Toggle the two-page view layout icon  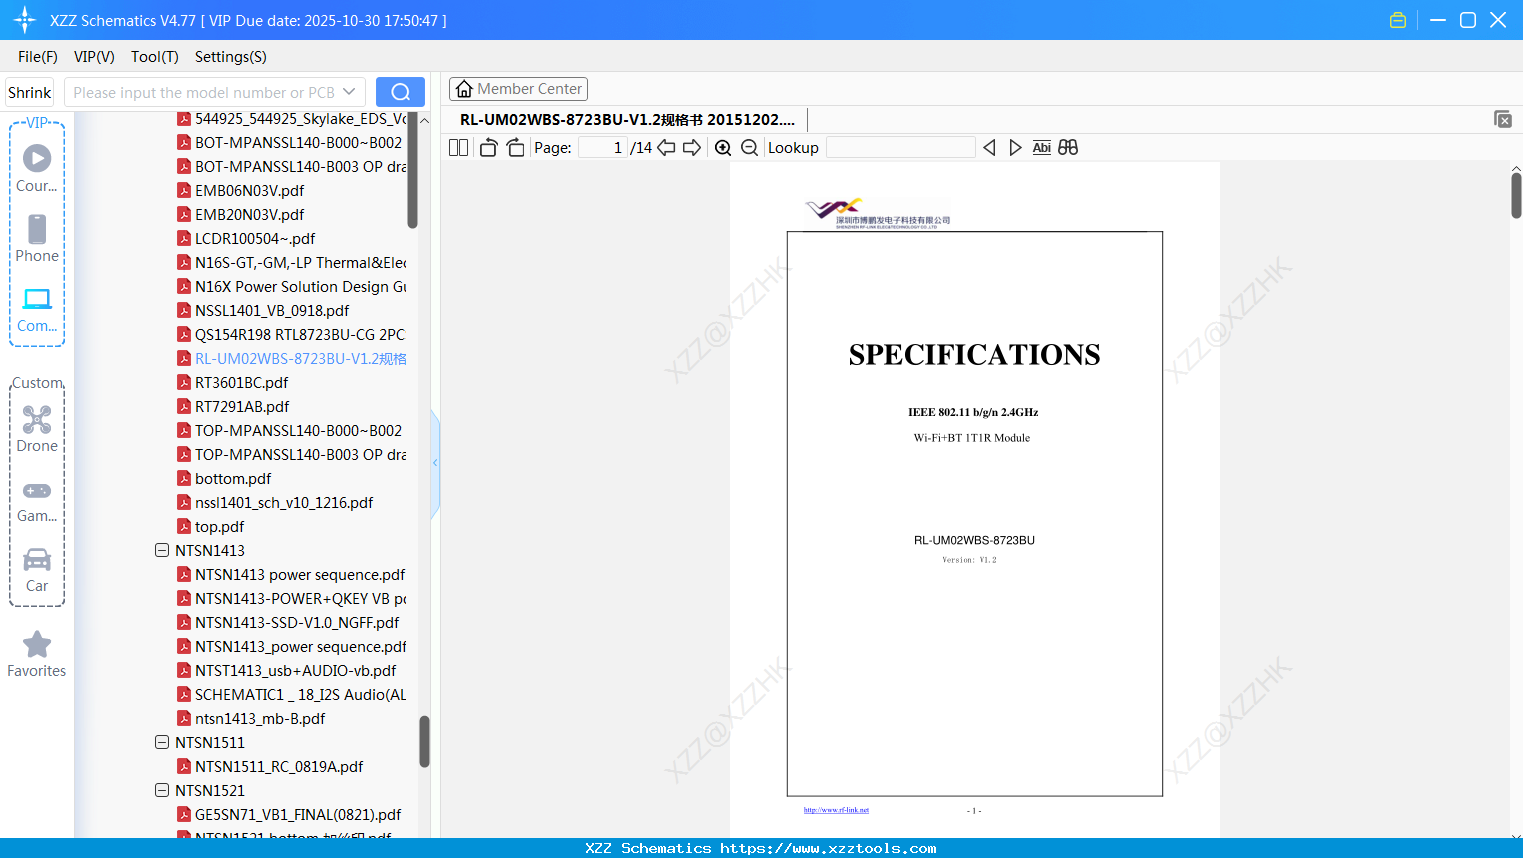(458, 148)
